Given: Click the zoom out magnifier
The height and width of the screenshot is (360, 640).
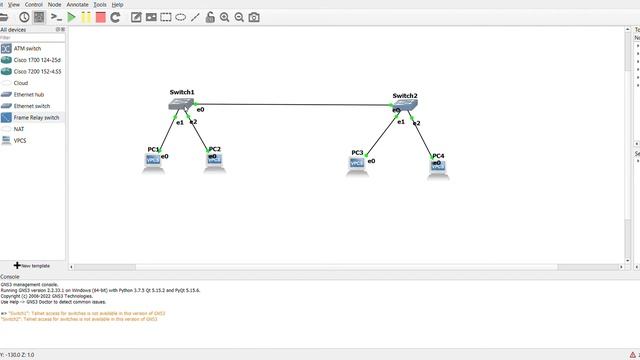Looking at the screenshot, I should click(239, 17).
